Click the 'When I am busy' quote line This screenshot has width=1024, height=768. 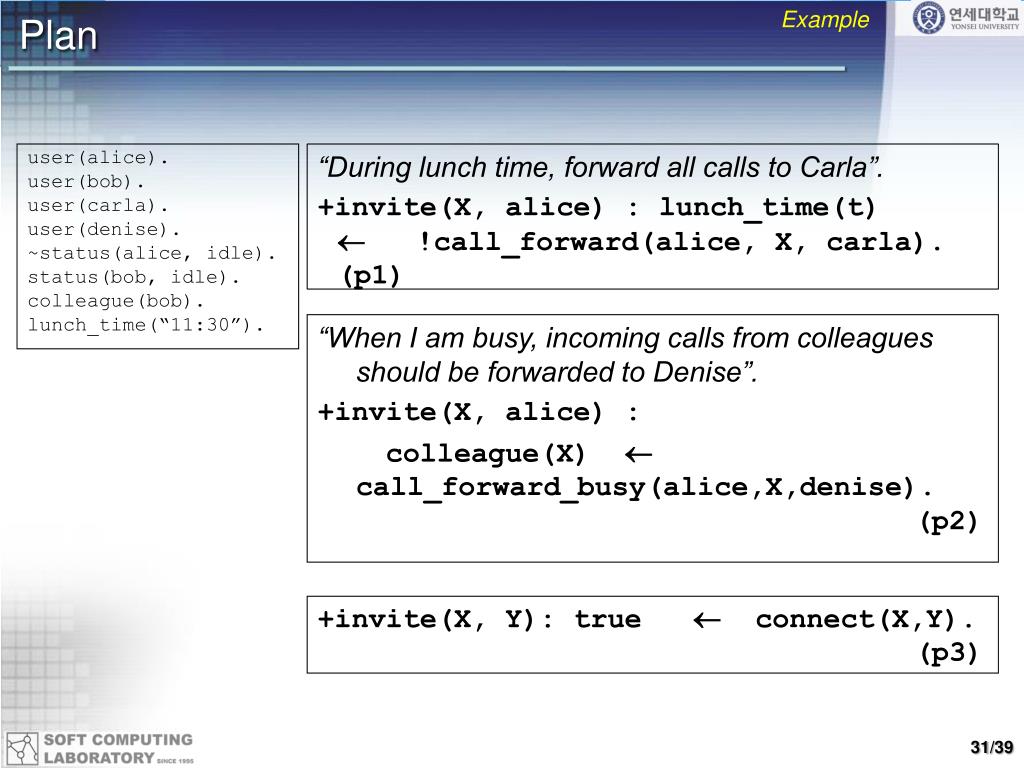(x=626, y=339)
